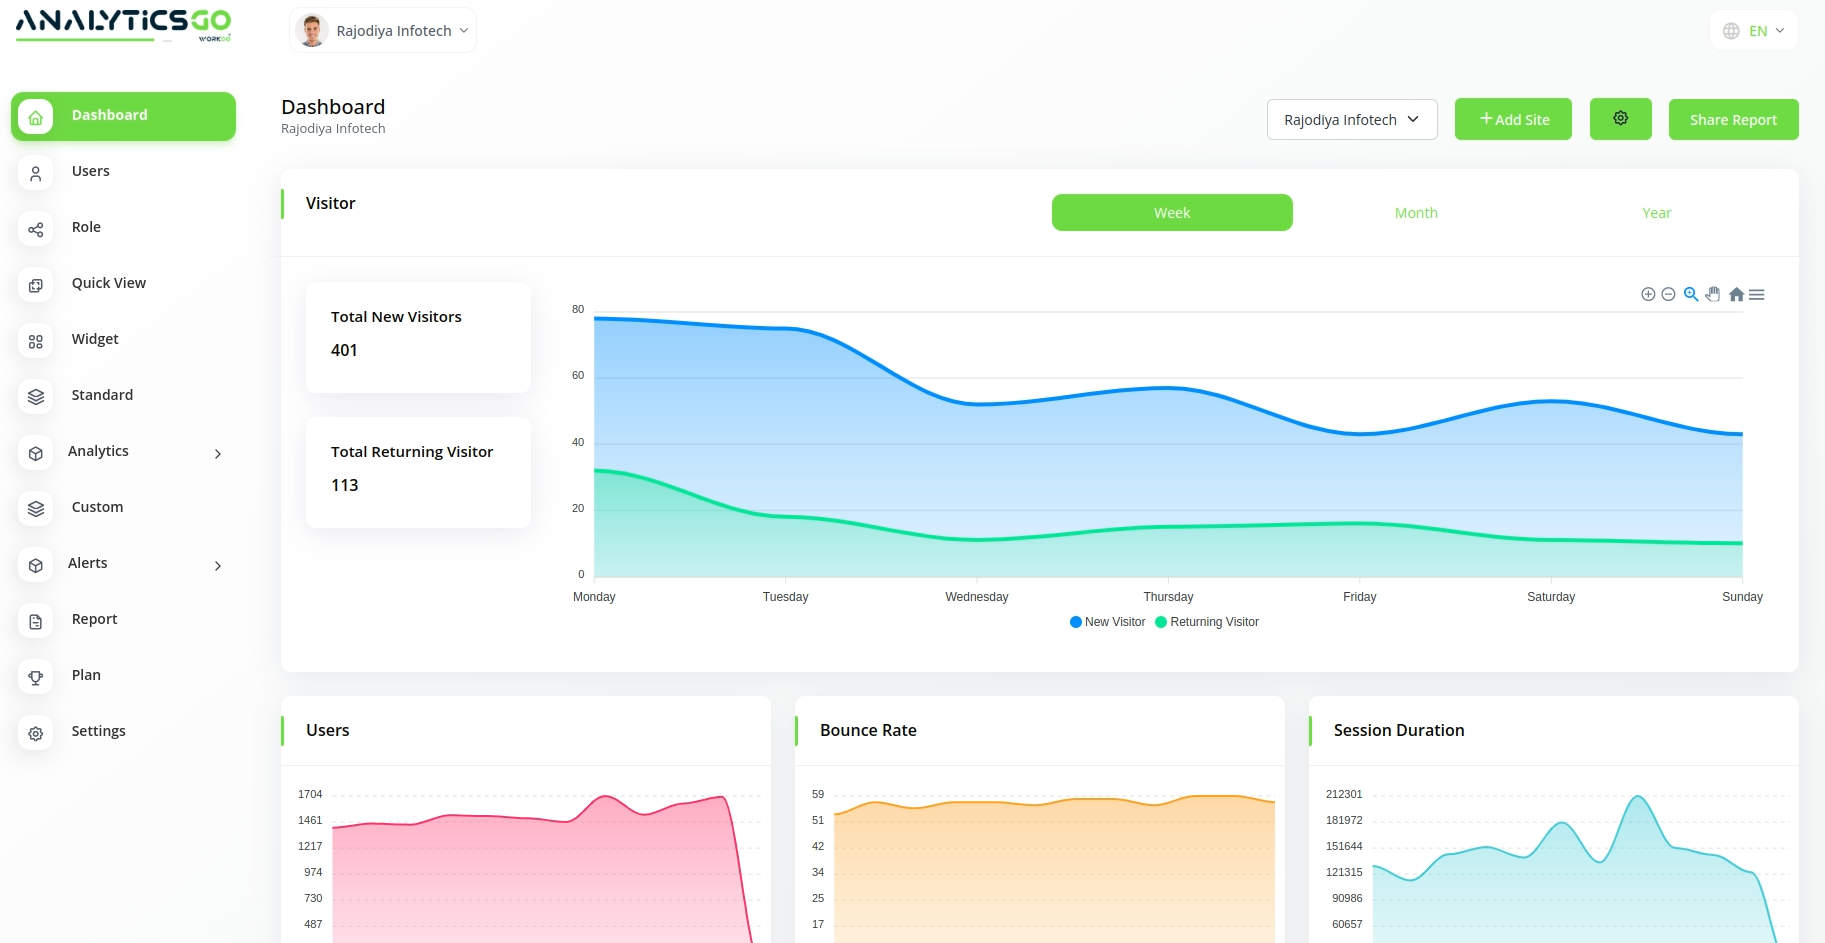Click the AnalyticsGo logo
The image size is (1825, 943).
tap(123, 25)
